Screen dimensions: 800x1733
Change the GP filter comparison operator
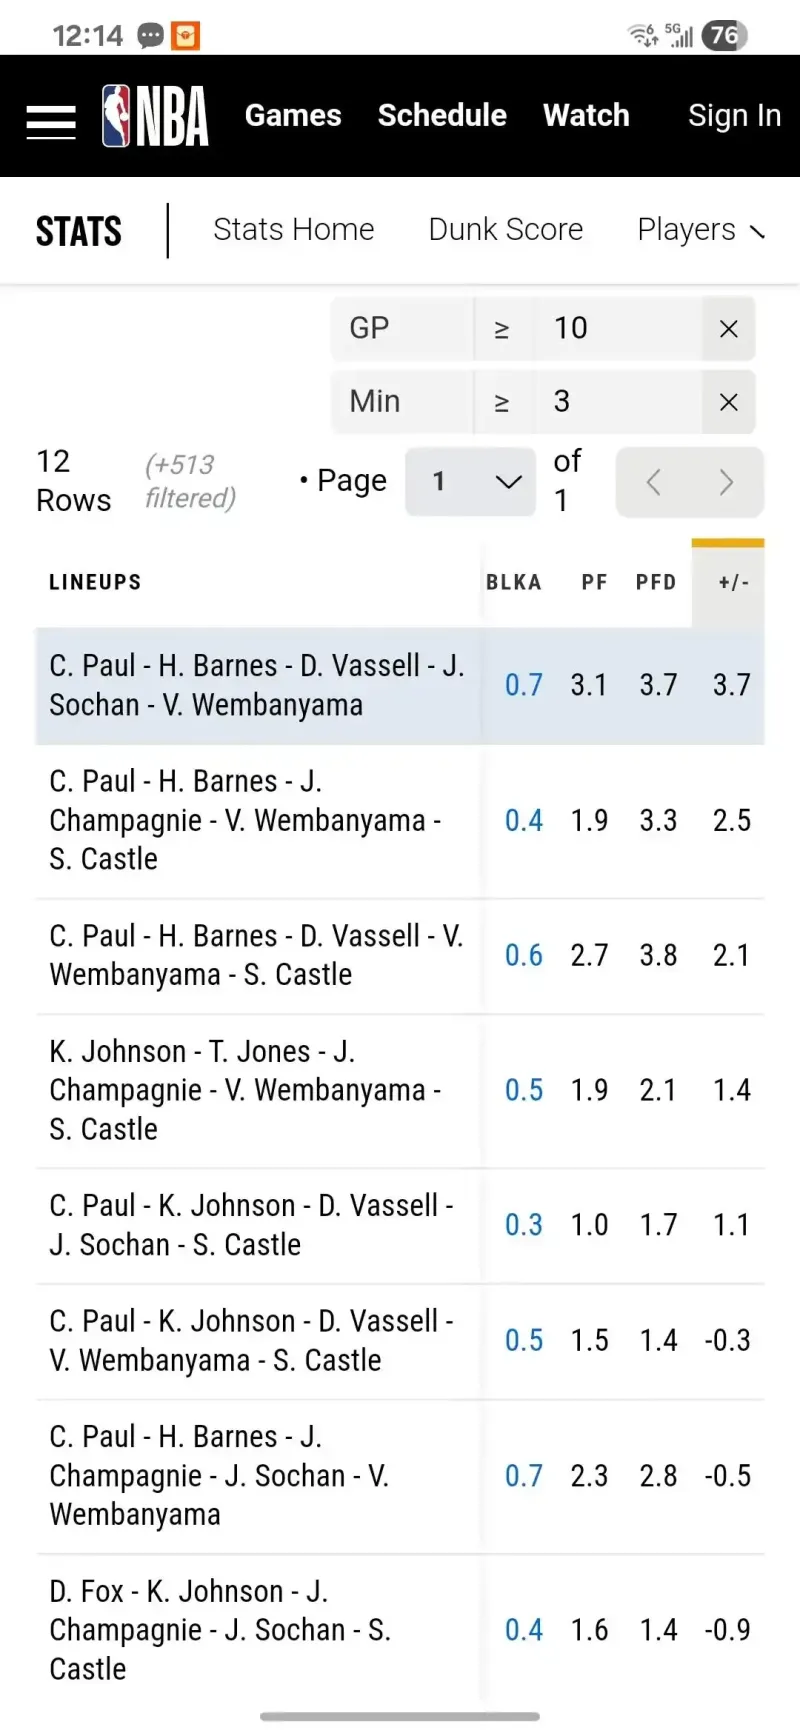click(x=502, y=329)
